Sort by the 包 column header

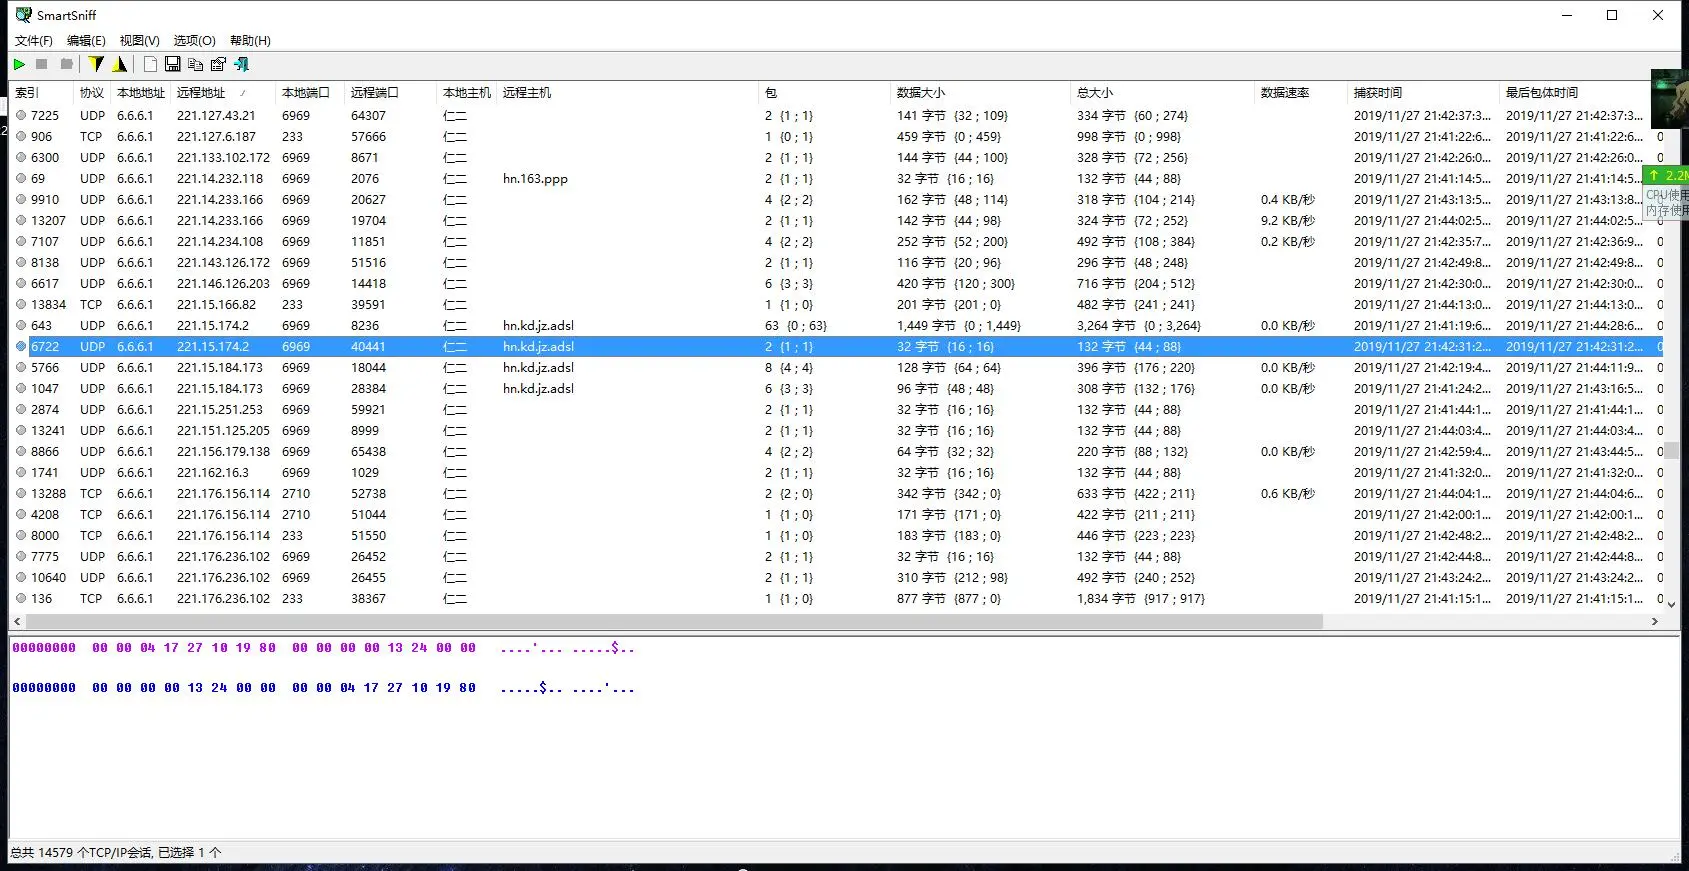tap(824, 92)
